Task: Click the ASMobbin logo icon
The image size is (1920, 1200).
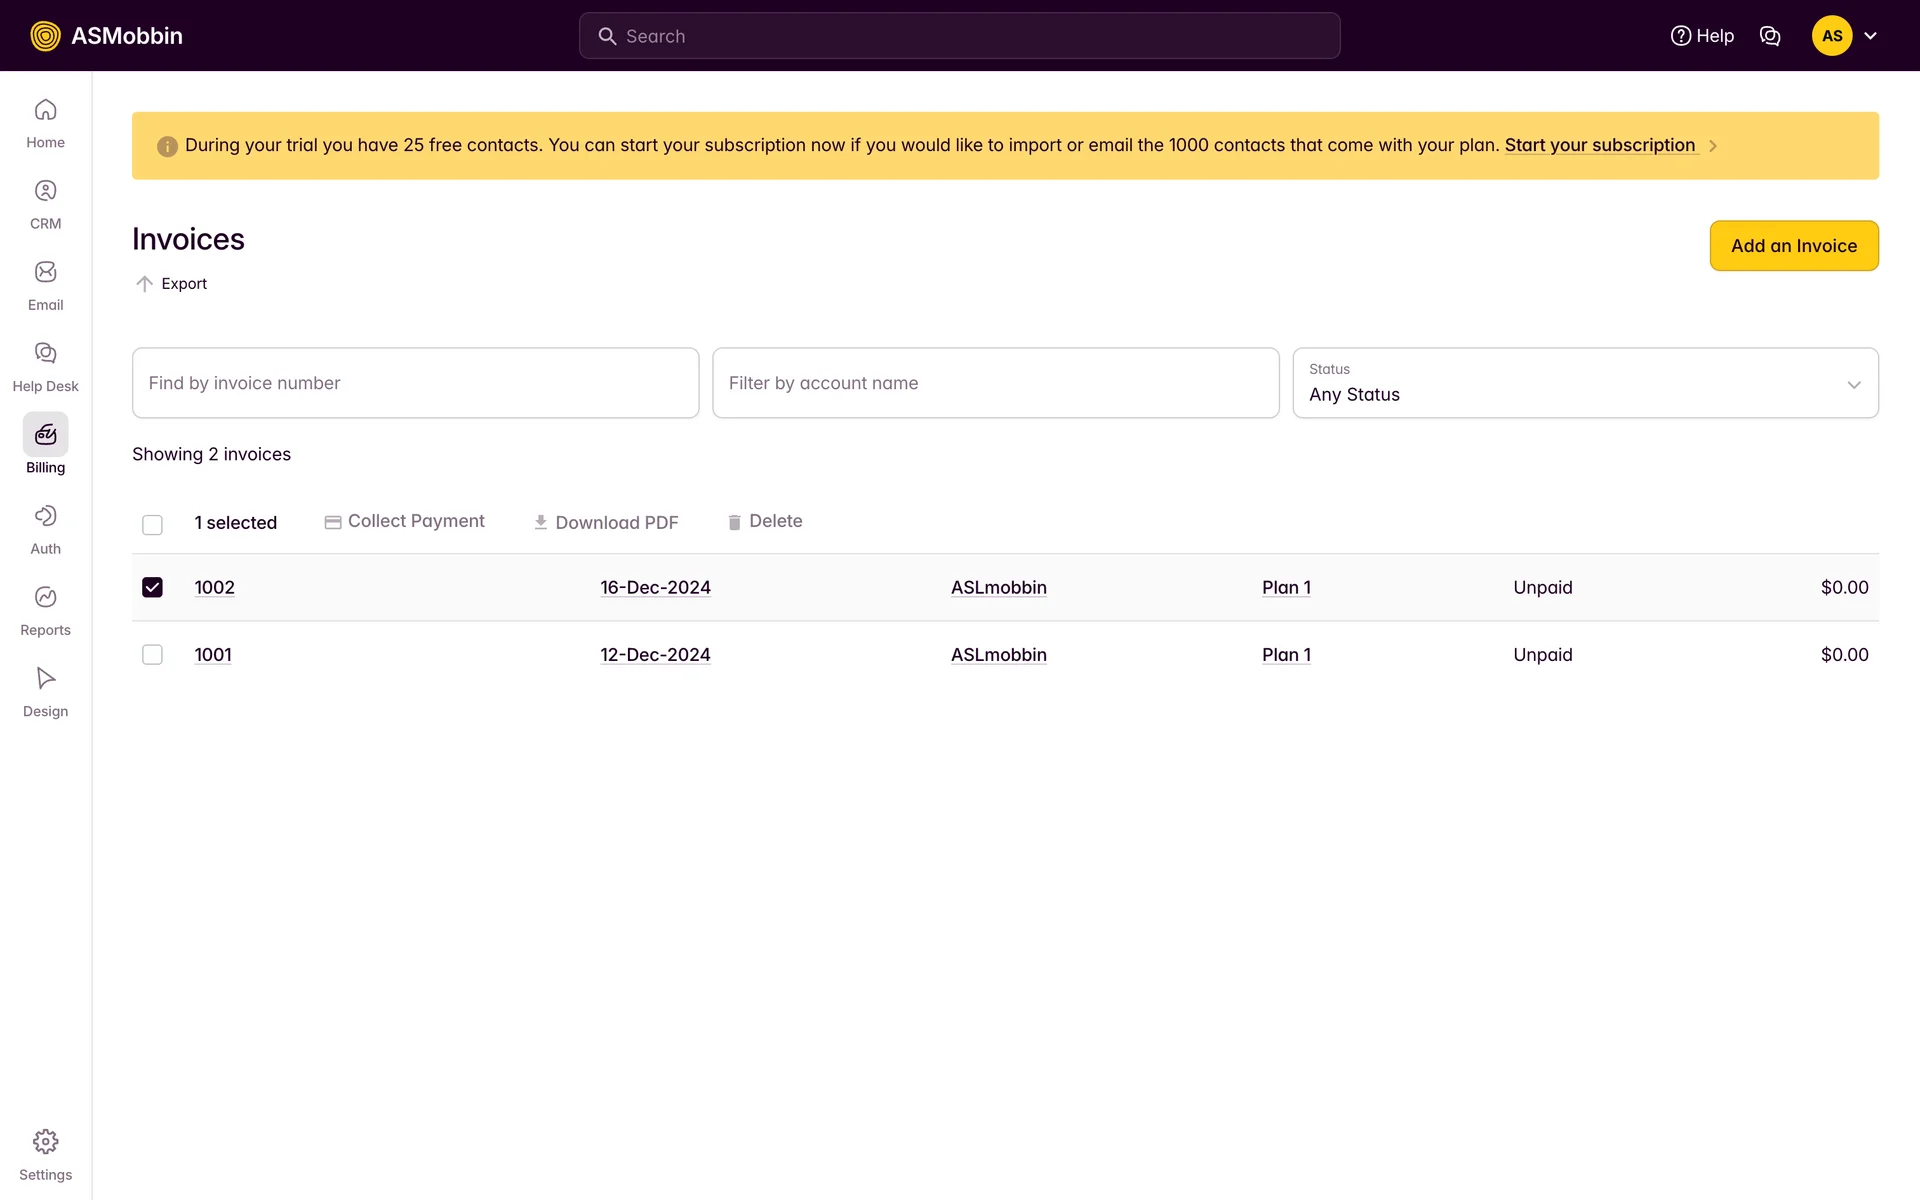Action: coord(45,36)
